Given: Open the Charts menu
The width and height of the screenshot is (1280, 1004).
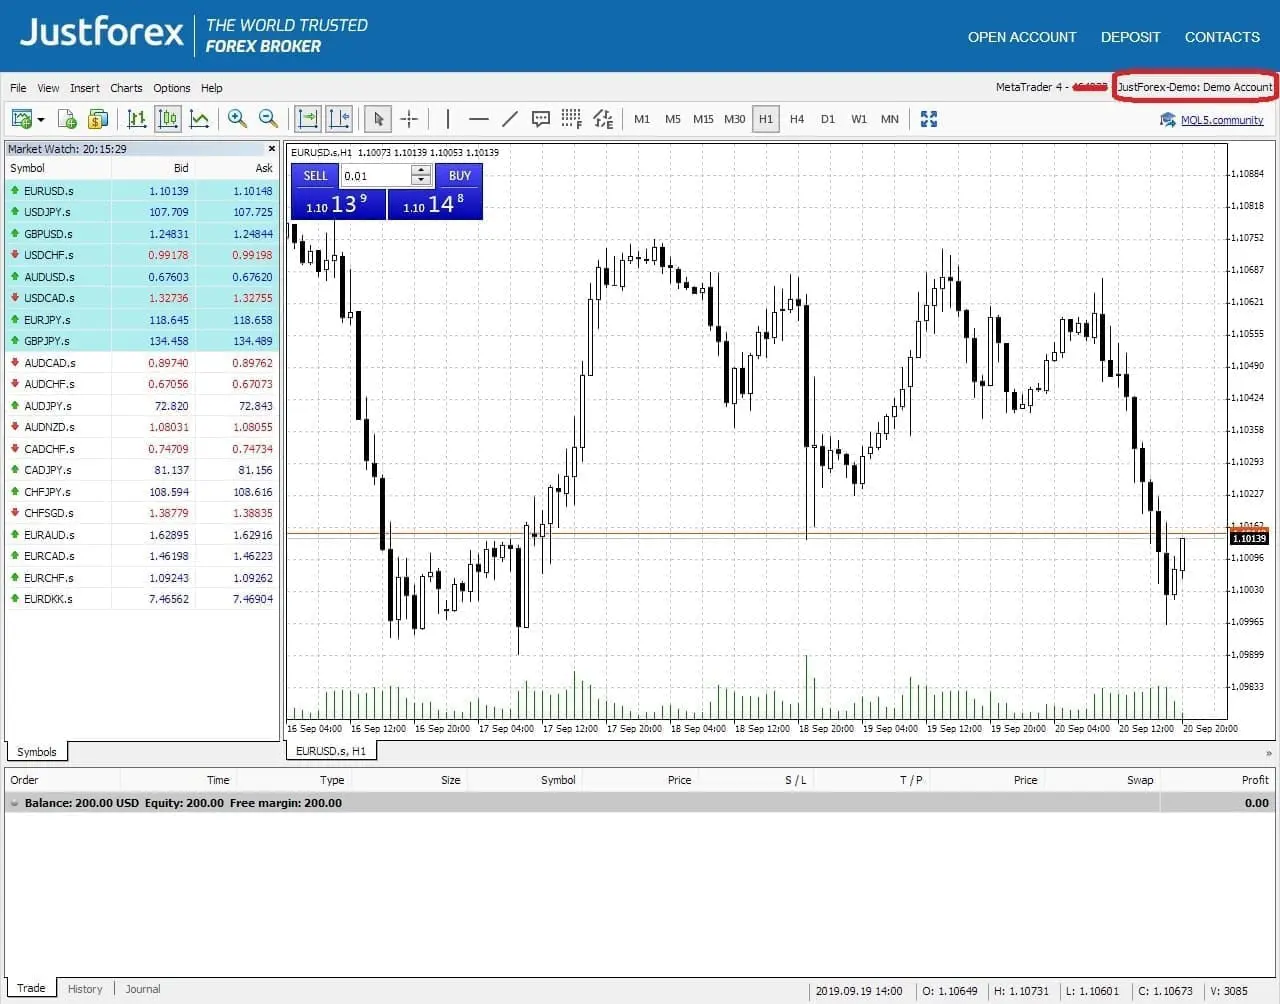Looking at the screenshot, I should (x=126, y=88).
